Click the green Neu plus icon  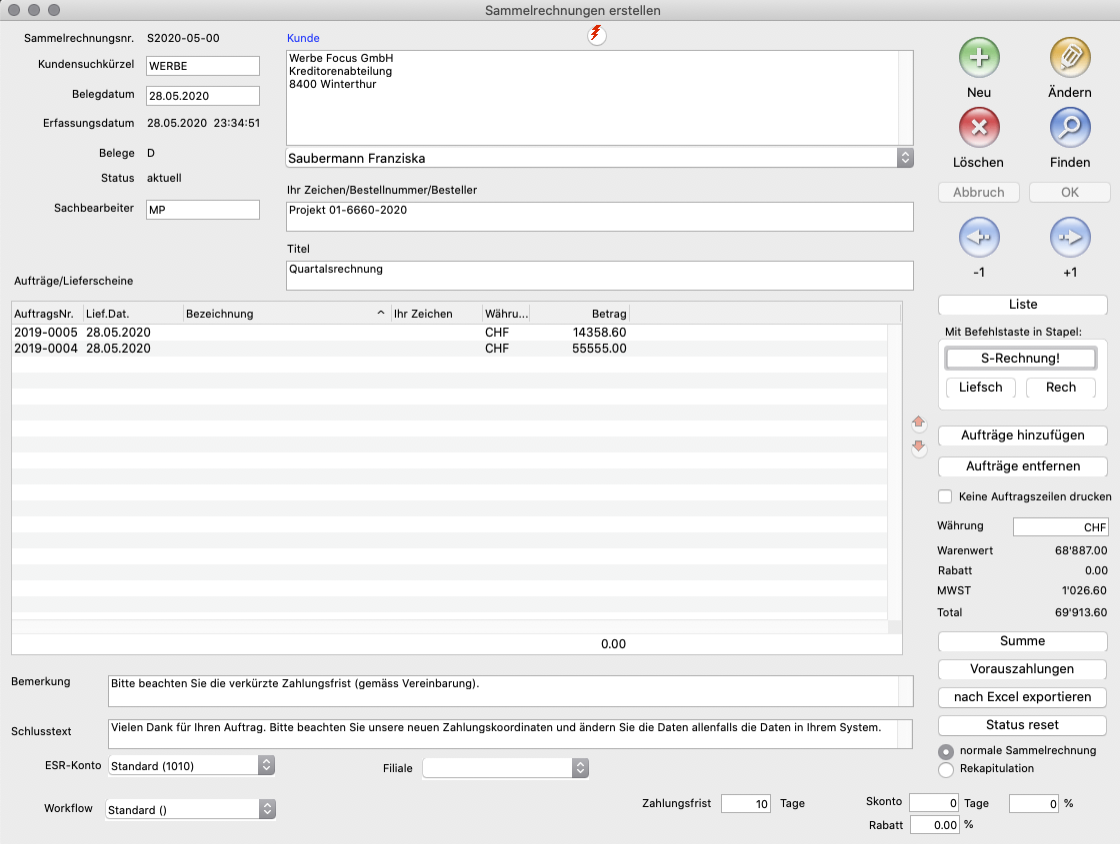click(x=979, y=58)
